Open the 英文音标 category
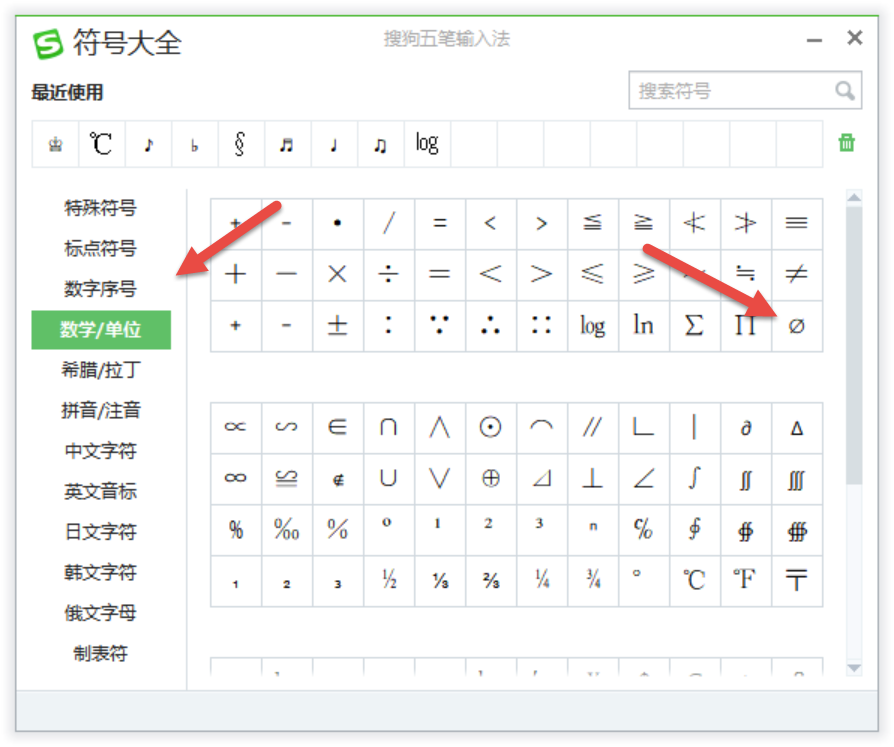The image size is (894, 747). 100,492
